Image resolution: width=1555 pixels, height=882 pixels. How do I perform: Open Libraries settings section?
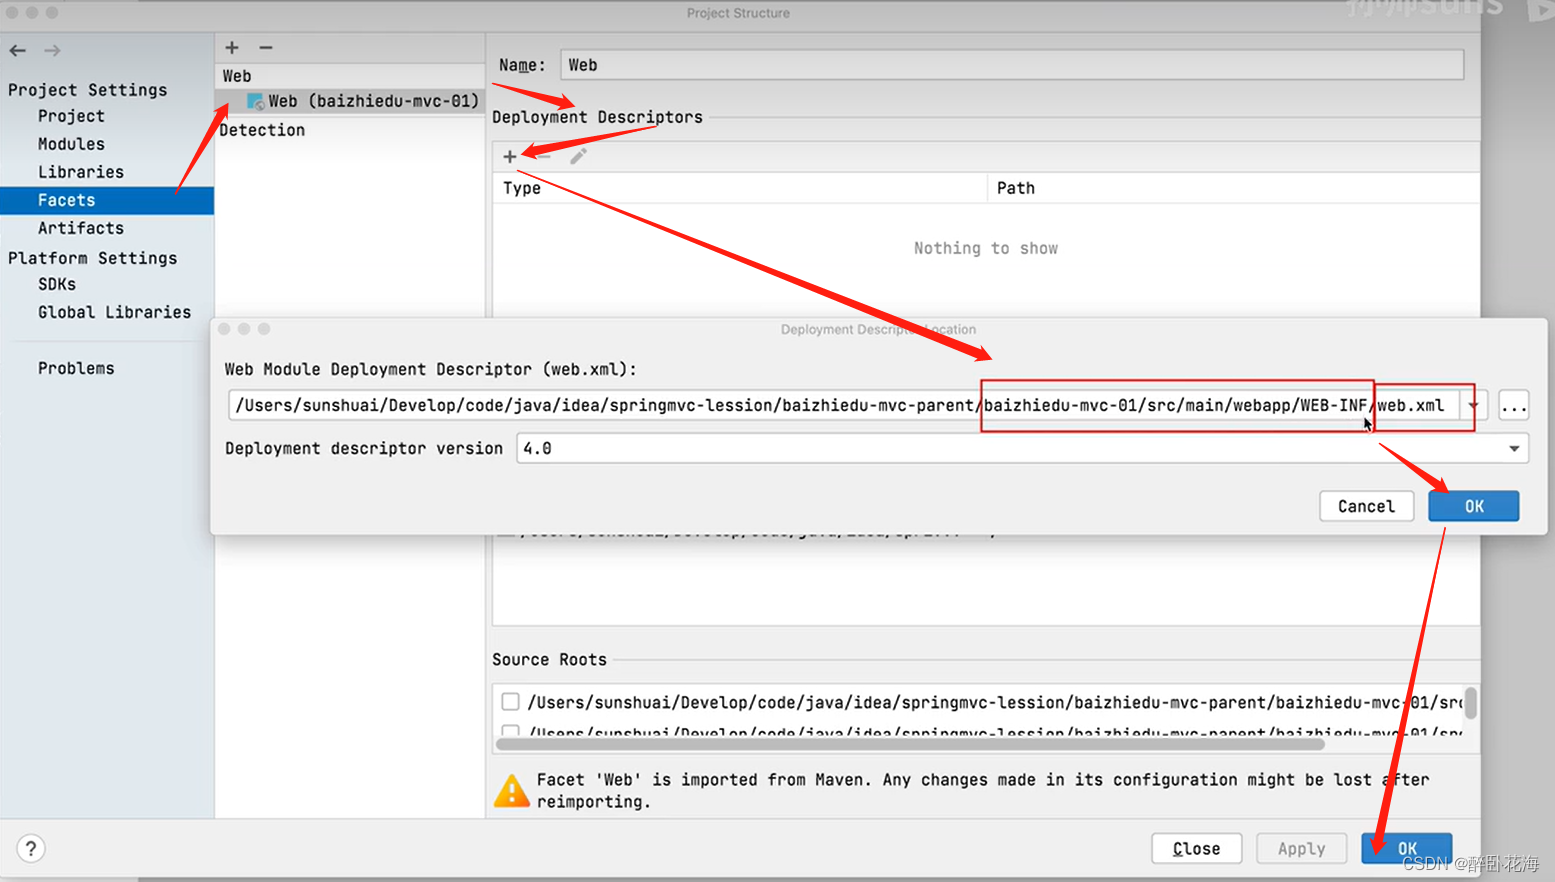point(81,172)
